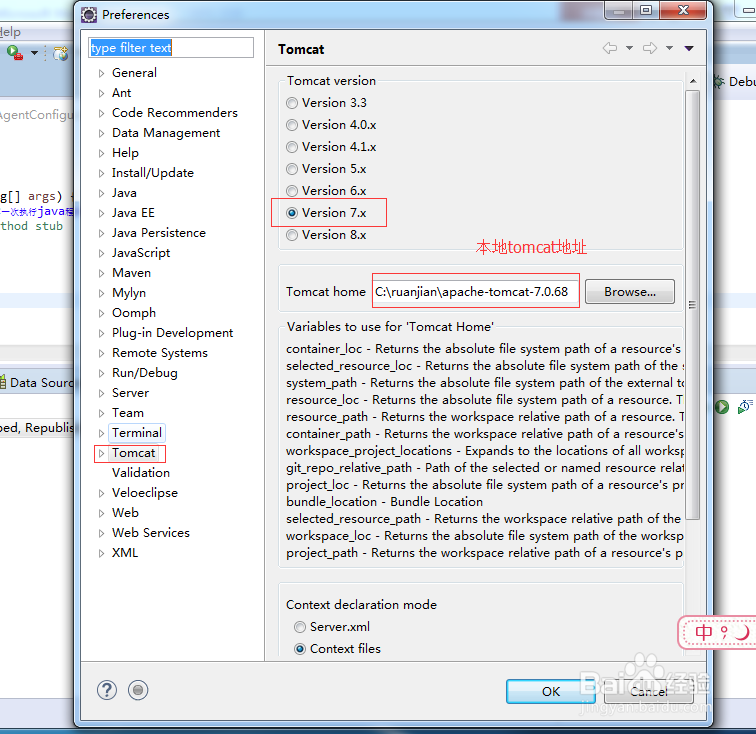Select Veloeclipse in preferences tree
This screenshot has width=756, height=734.
[145, 493]
